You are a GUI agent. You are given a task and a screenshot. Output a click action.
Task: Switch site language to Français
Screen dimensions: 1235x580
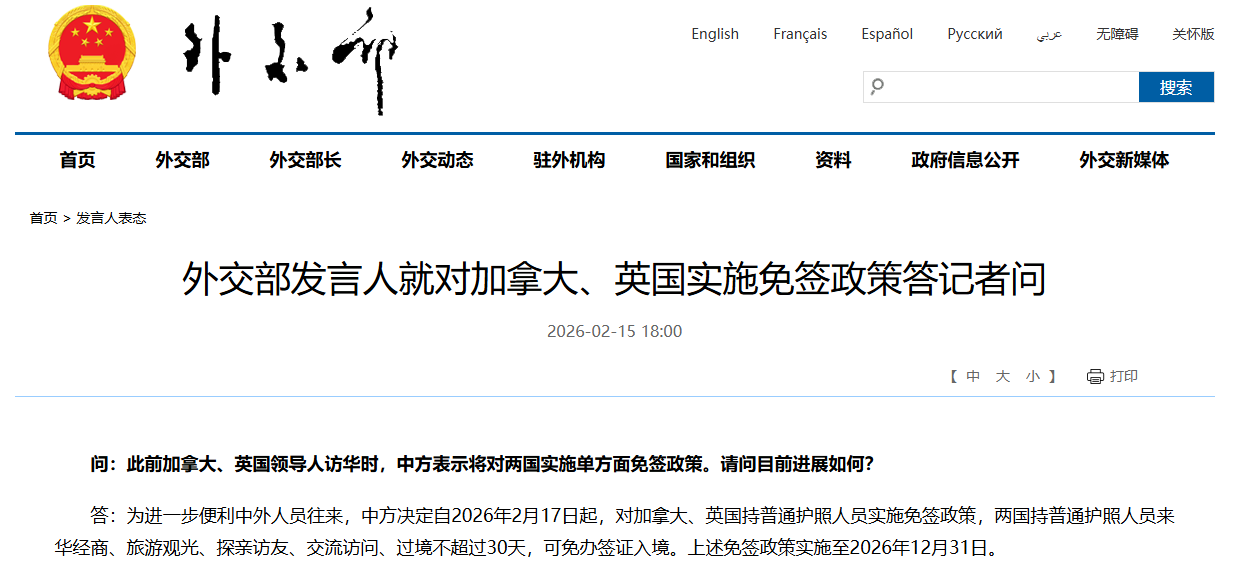tap(800, 34)
